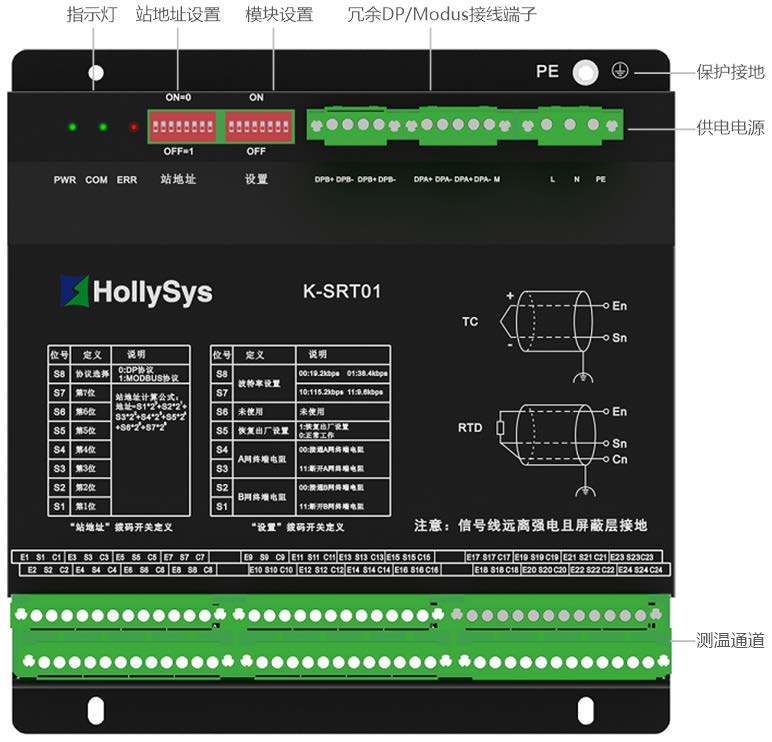Select the L N PE power terminal block
This screenshot has height=742, width=772.
571,126
